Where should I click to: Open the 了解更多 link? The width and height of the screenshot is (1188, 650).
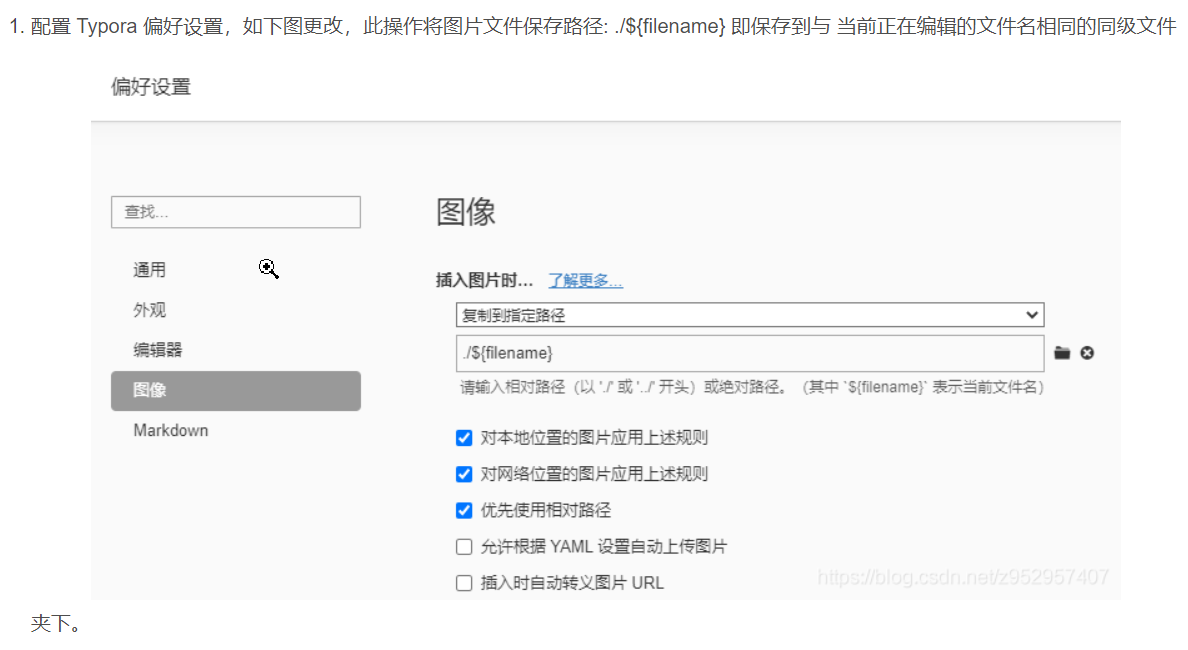tap(585, 281)
